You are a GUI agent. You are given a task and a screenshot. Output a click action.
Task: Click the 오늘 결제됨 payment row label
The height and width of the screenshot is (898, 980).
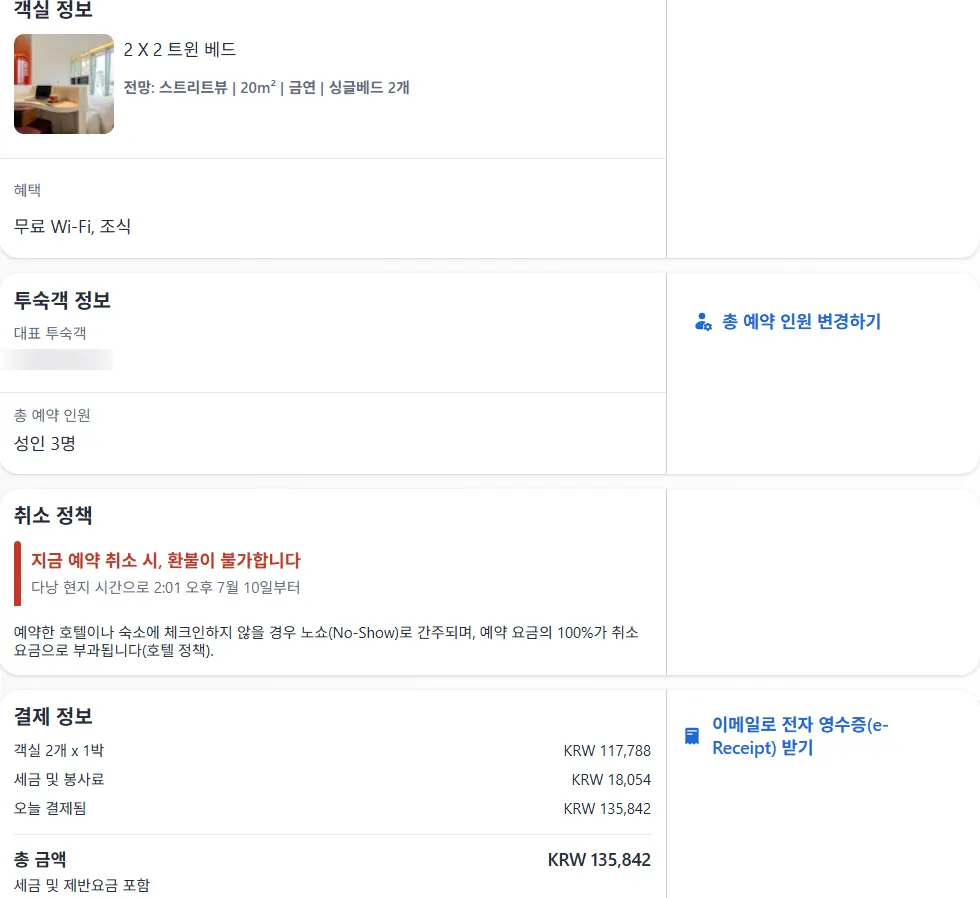50,809
